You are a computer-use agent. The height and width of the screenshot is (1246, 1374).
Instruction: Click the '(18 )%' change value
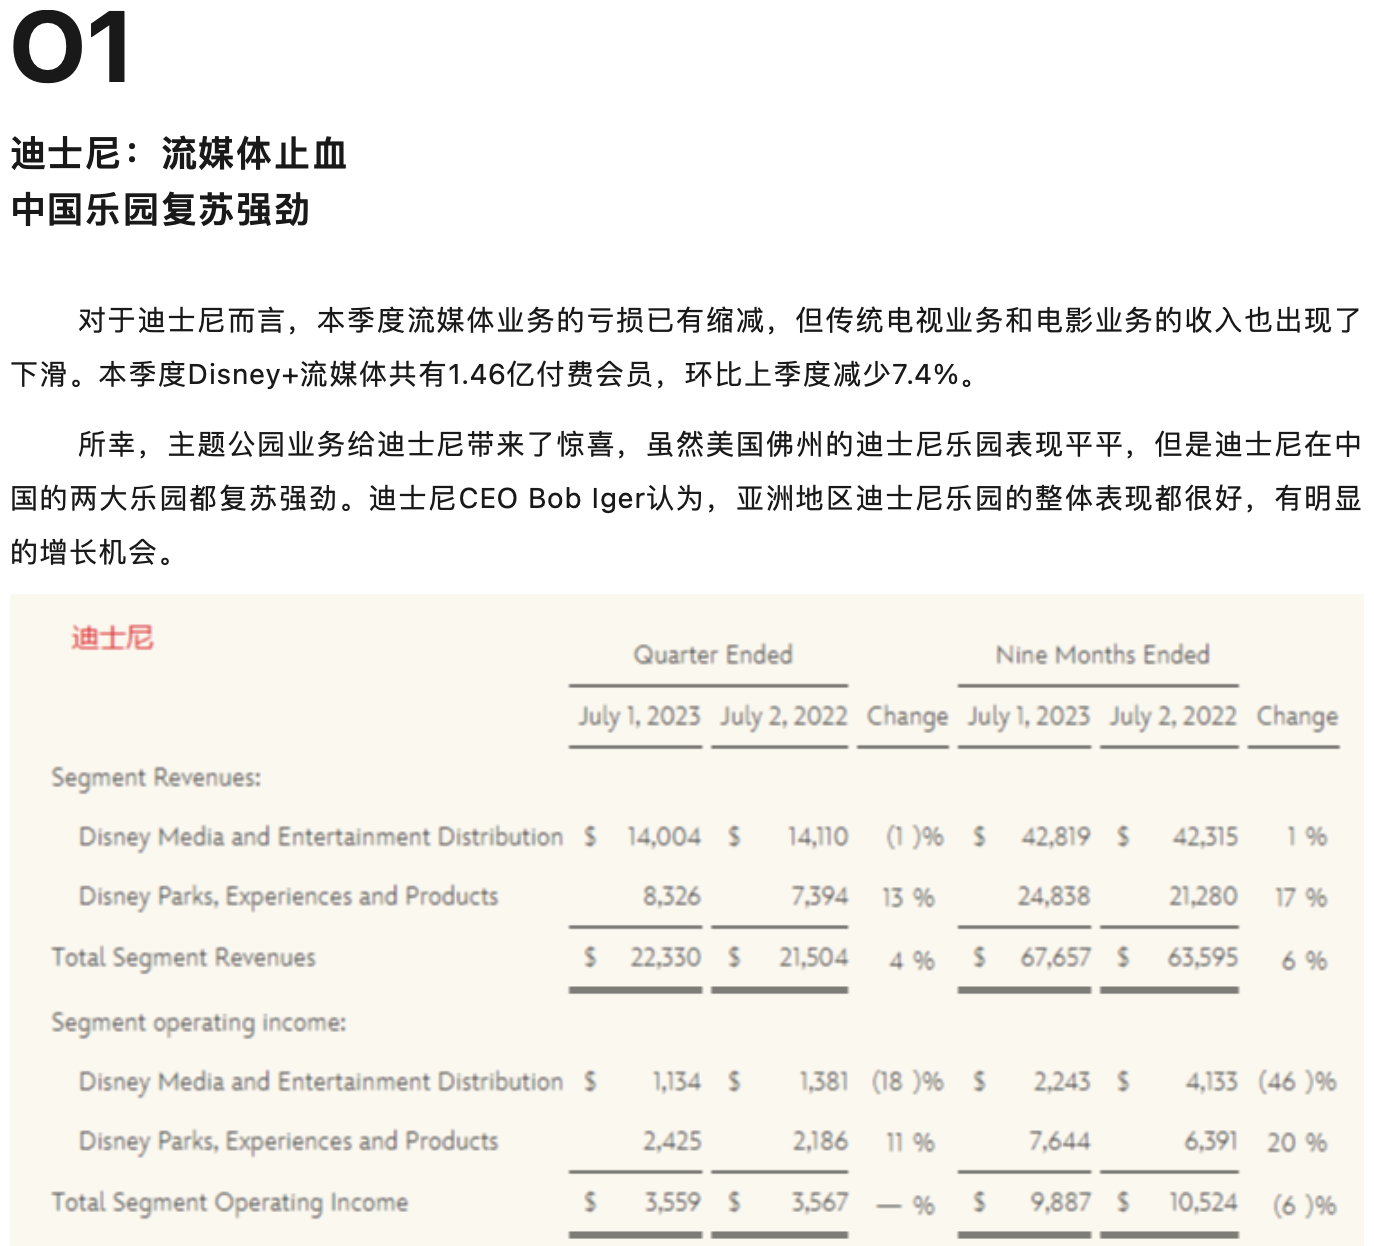point(908,1082)
